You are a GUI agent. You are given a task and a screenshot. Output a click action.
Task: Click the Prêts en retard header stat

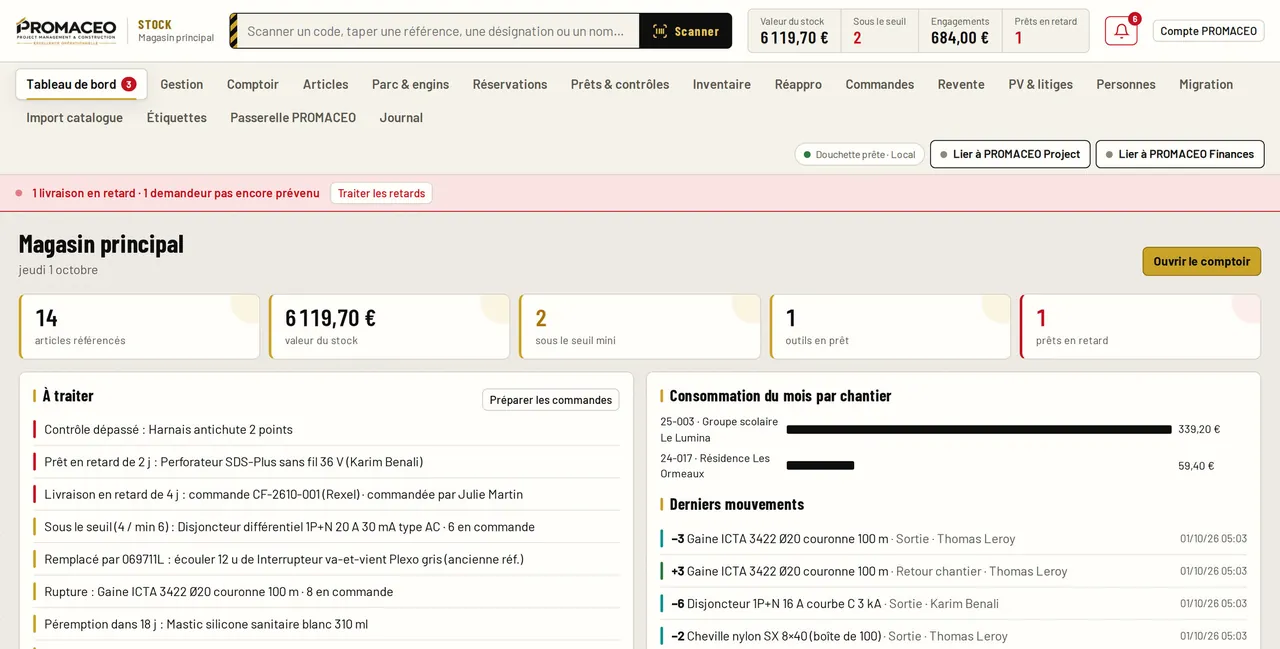tap(1045, 31)
